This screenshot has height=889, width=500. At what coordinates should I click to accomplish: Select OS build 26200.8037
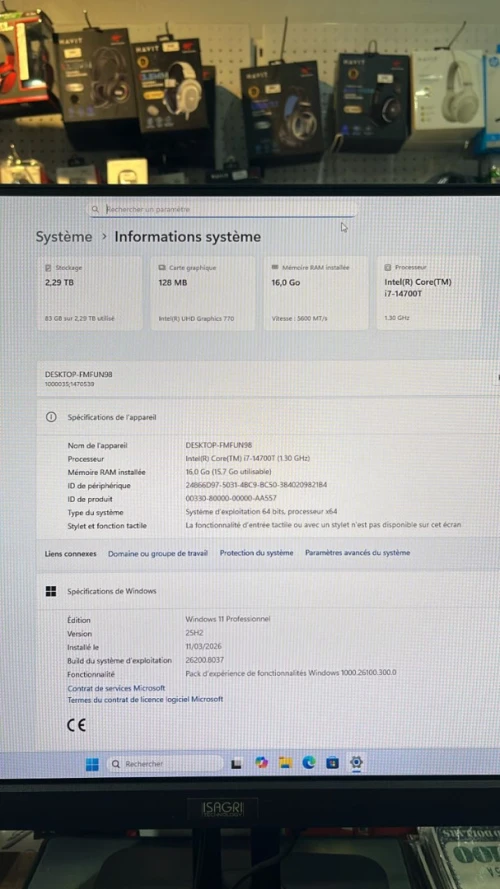coord(204,659)
